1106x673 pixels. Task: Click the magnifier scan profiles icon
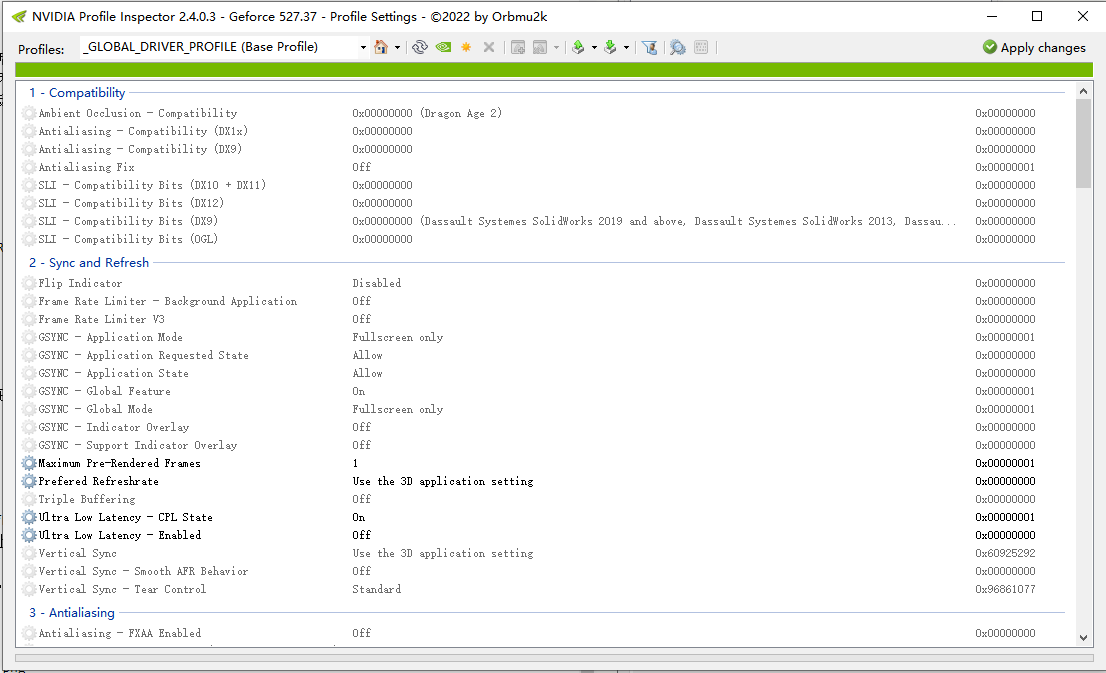pos(677,47)
